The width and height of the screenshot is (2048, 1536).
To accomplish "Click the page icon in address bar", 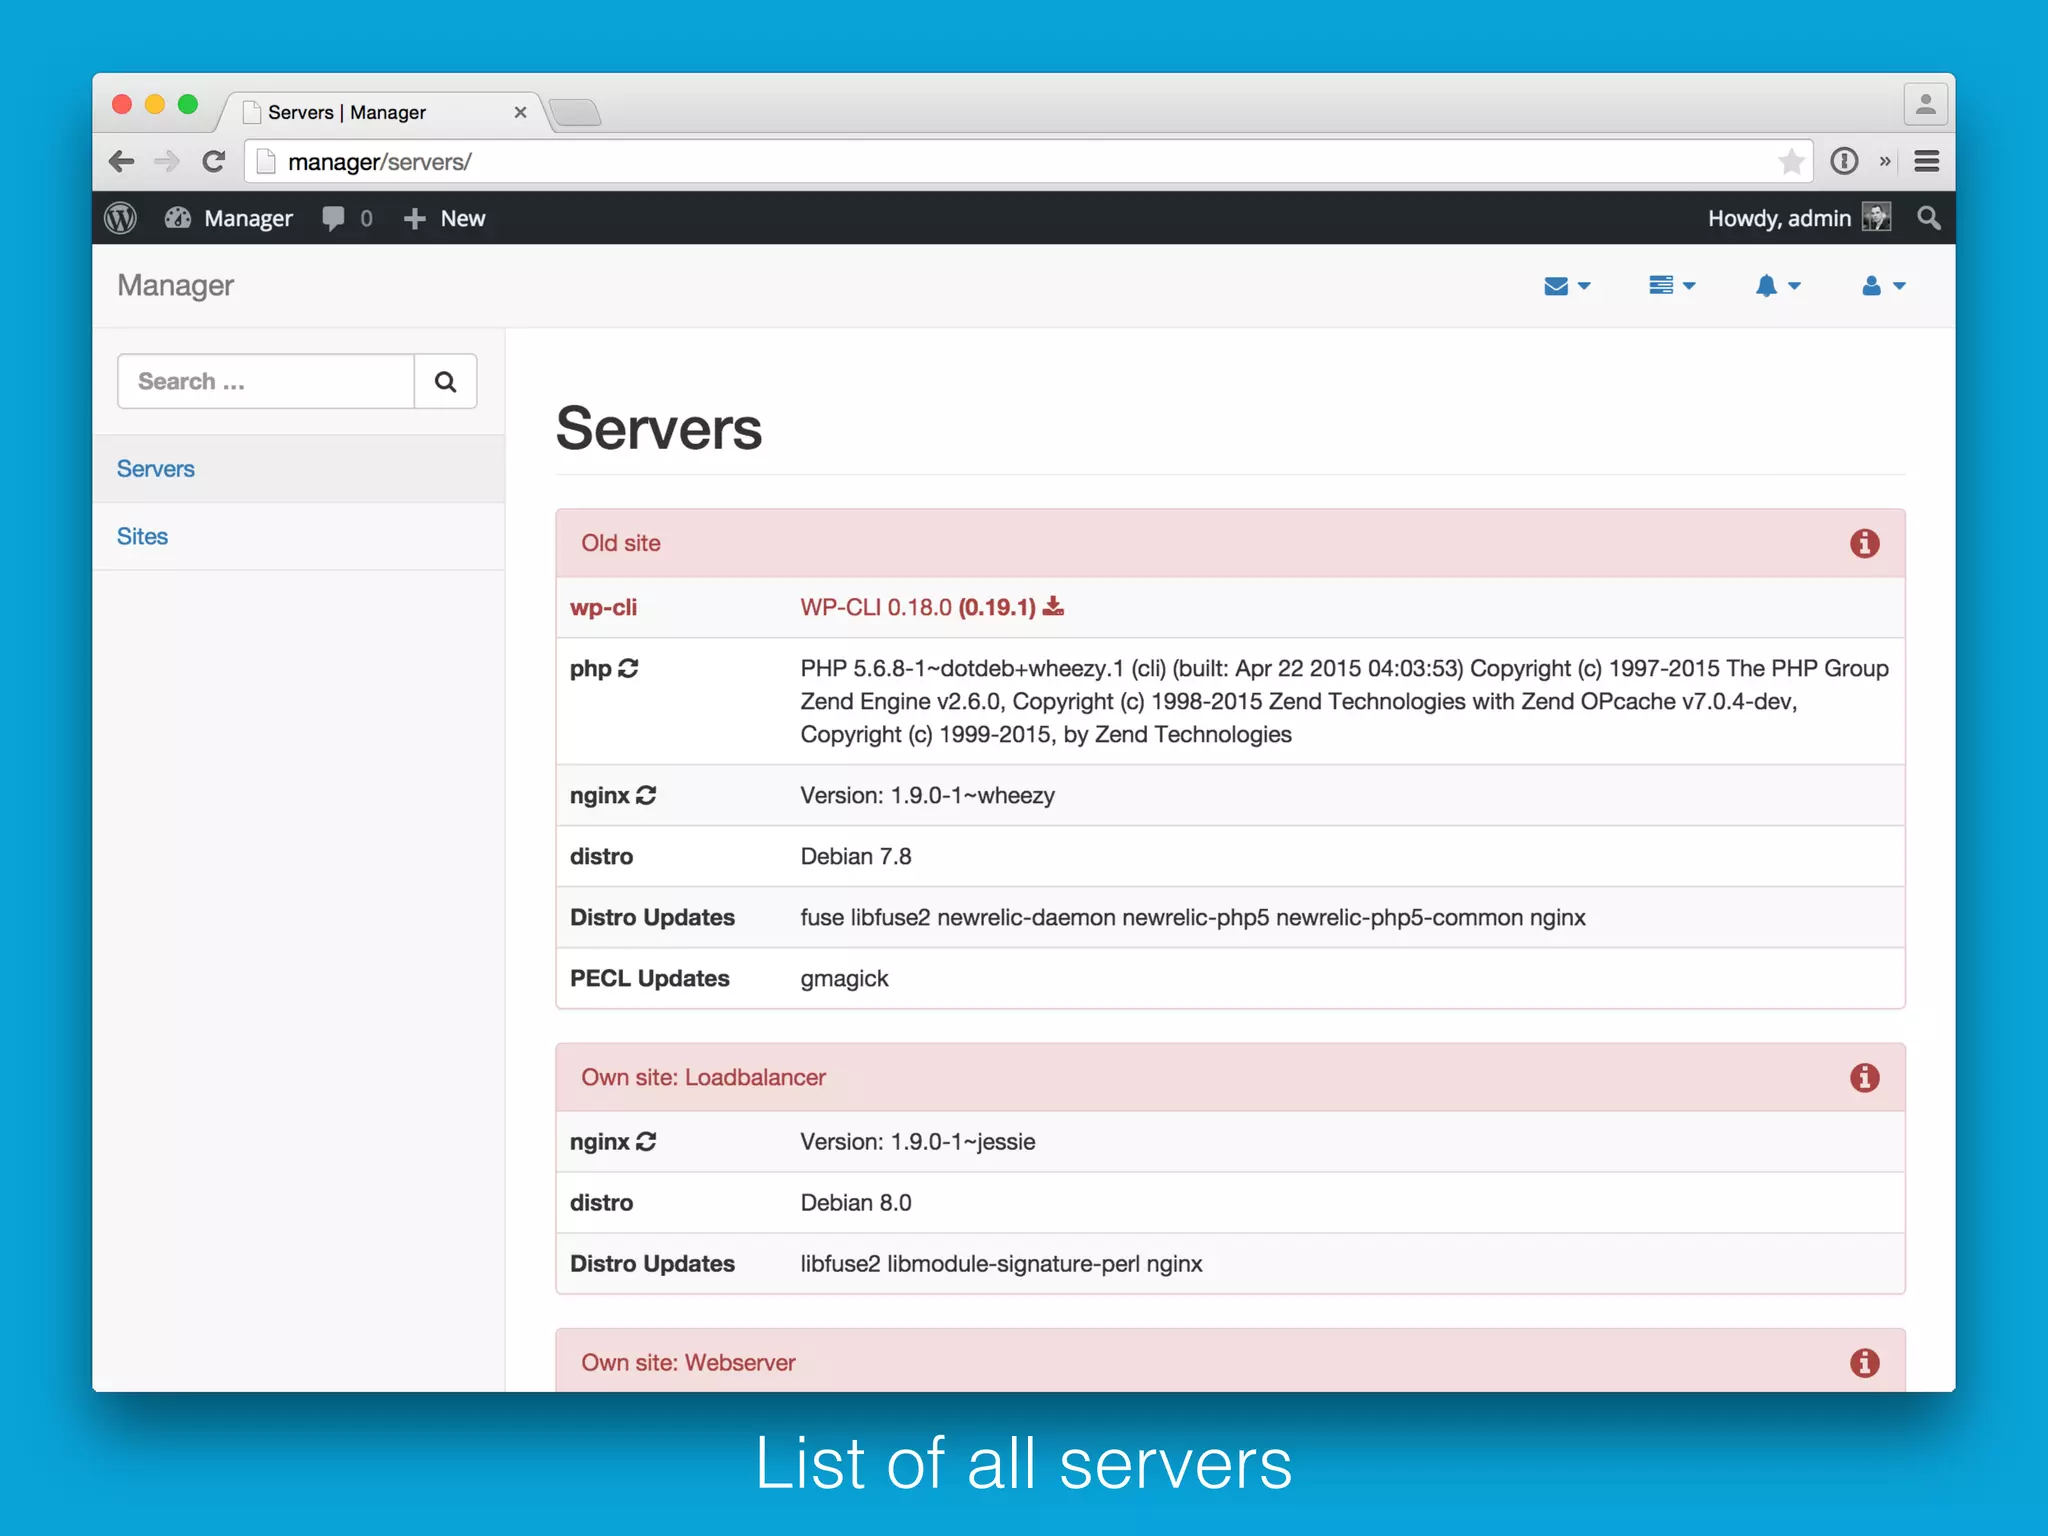I will point(266,161).
